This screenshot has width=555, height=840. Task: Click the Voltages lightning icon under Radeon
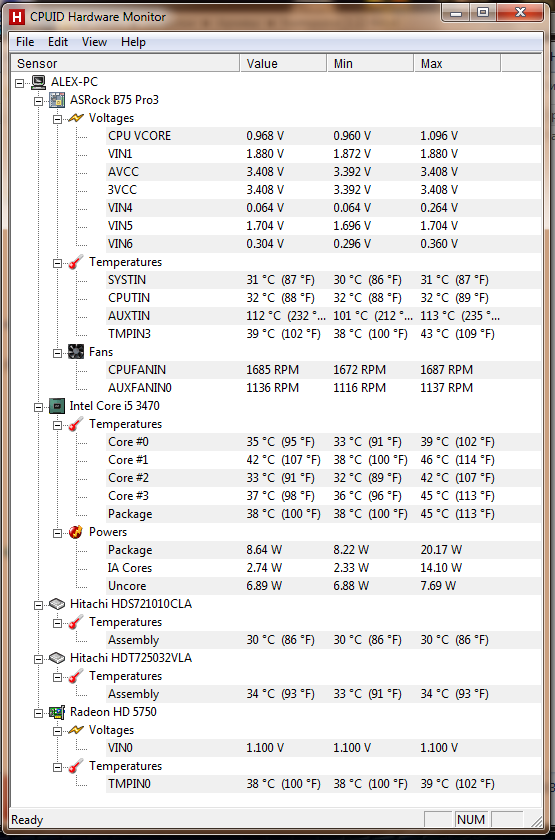click(76, 730)
